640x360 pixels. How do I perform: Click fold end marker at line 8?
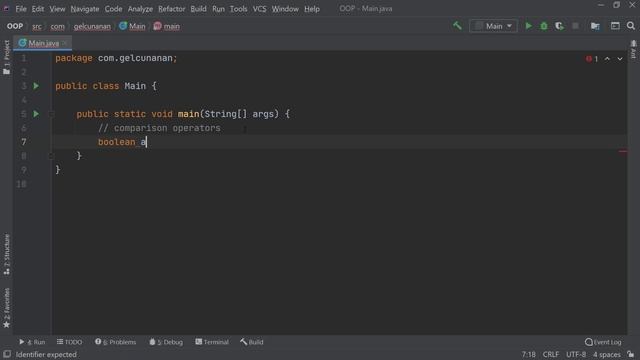pyautogui.click(x=51, y=156)
